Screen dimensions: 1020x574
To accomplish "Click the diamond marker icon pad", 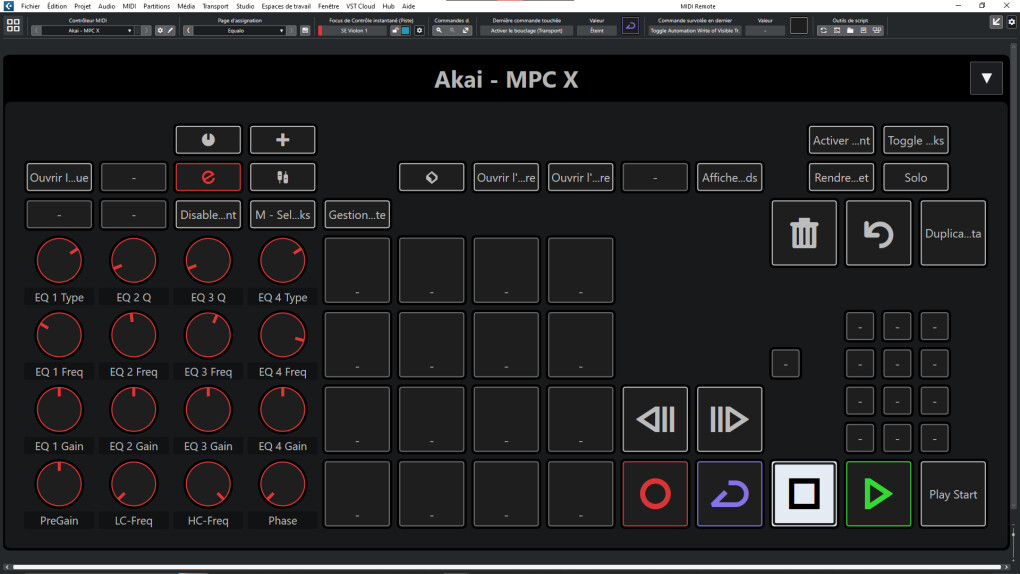I will (431, 177).
